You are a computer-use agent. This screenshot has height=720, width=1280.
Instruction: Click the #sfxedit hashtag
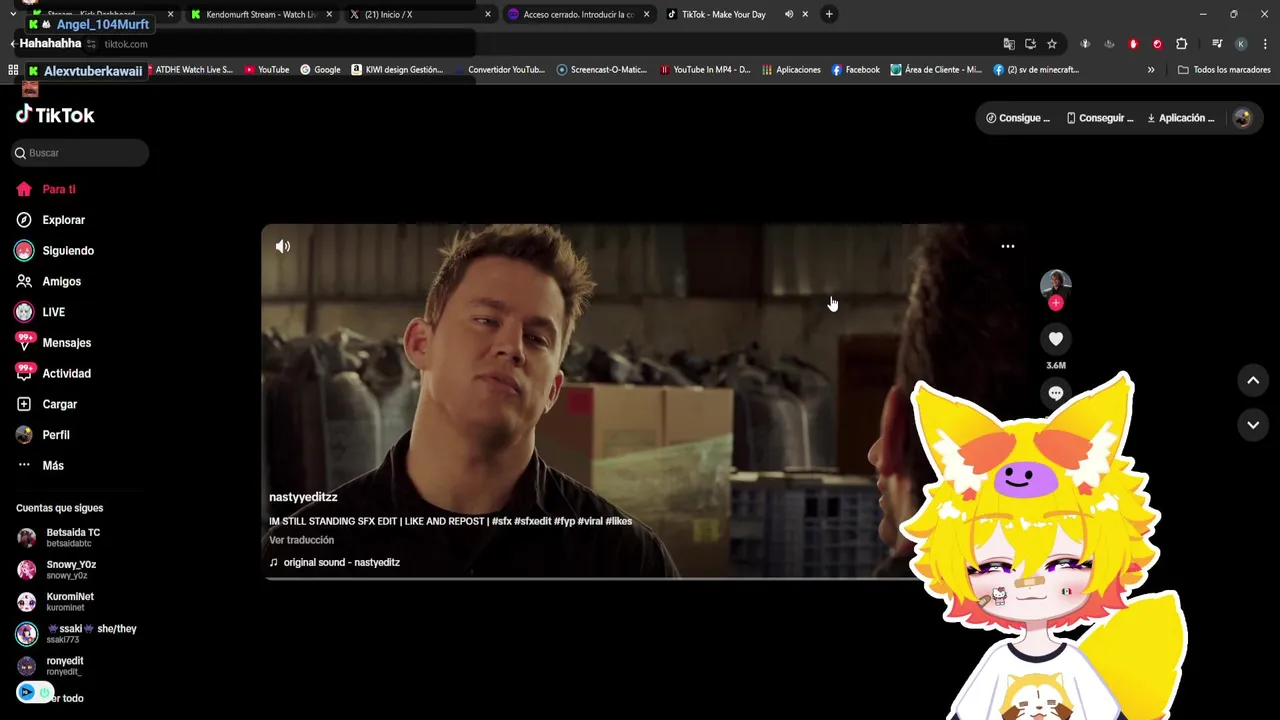tap(533, 521)
